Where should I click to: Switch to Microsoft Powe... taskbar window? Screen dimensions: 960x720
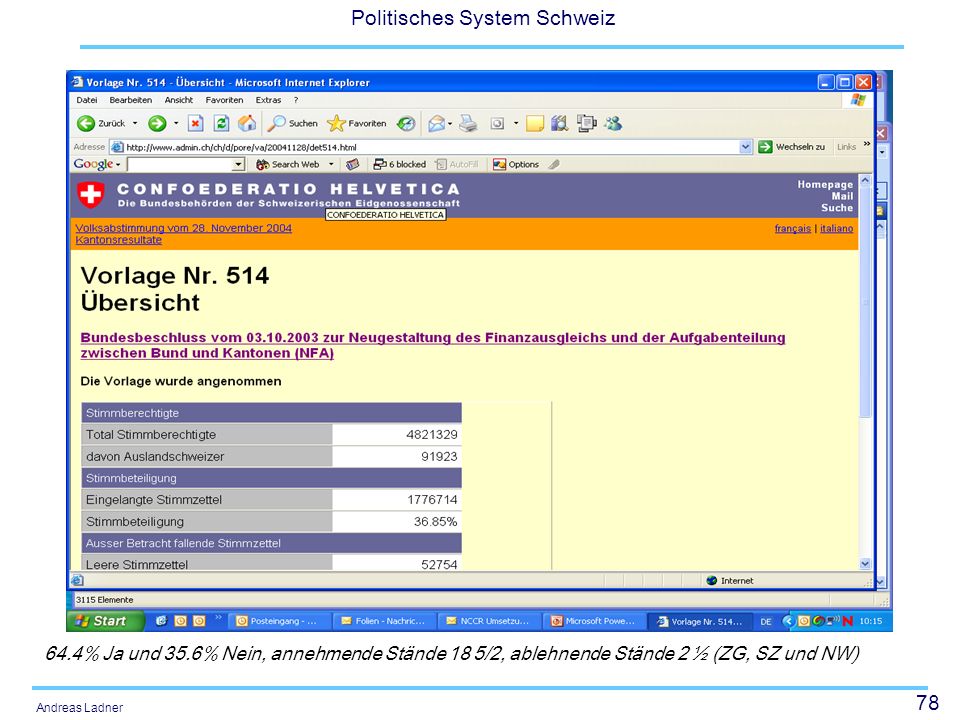[x=595, y=621]
